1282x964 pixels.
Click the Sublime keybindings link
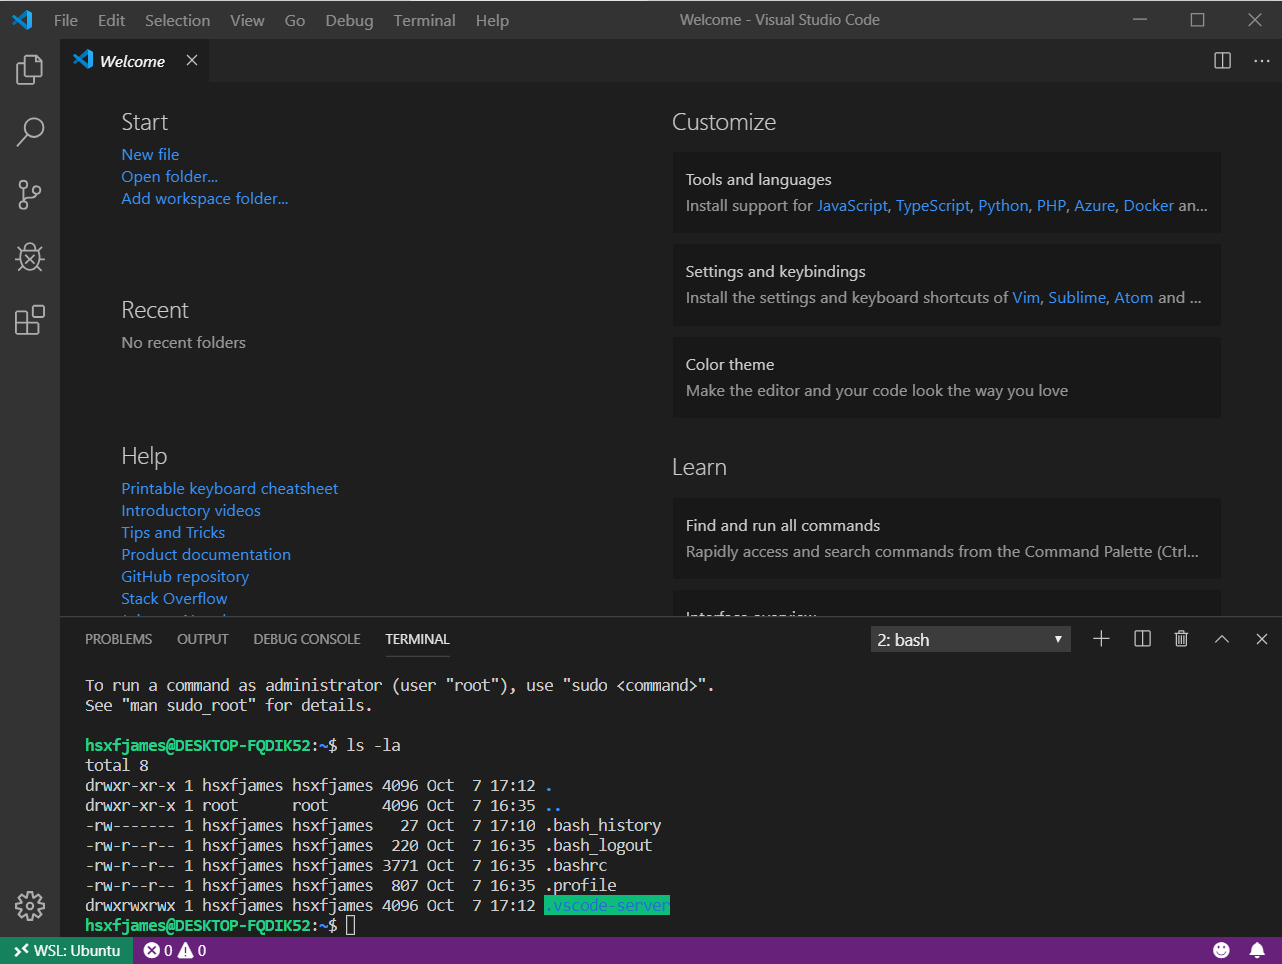click(1077, 297)
